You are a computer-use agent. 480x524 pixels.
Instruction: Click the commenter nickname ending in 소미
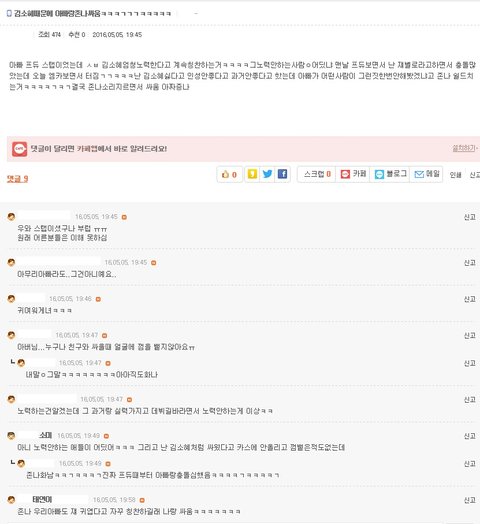pyautogui.click(x=45, y=435)
